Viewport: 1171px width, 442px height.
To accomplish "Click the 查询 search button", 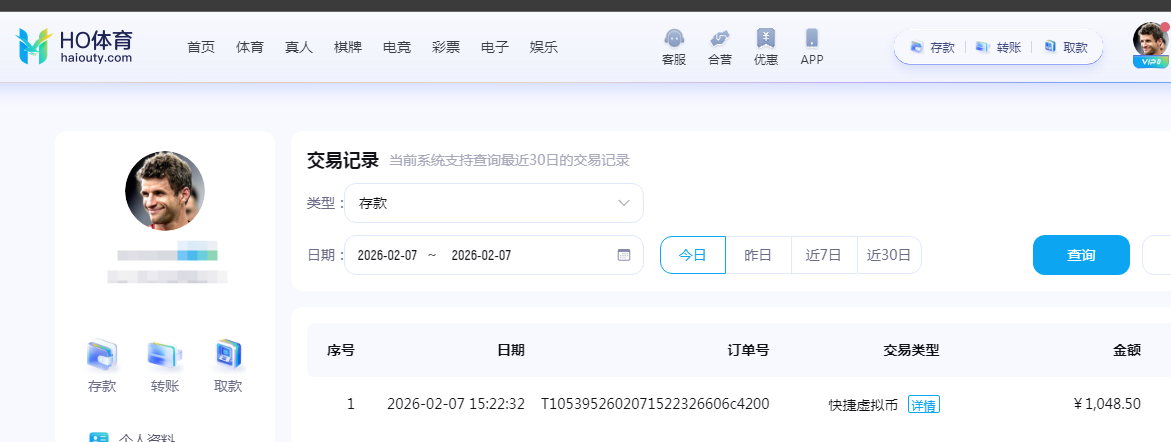I will pyautogui.click(x=1081, y=255).
